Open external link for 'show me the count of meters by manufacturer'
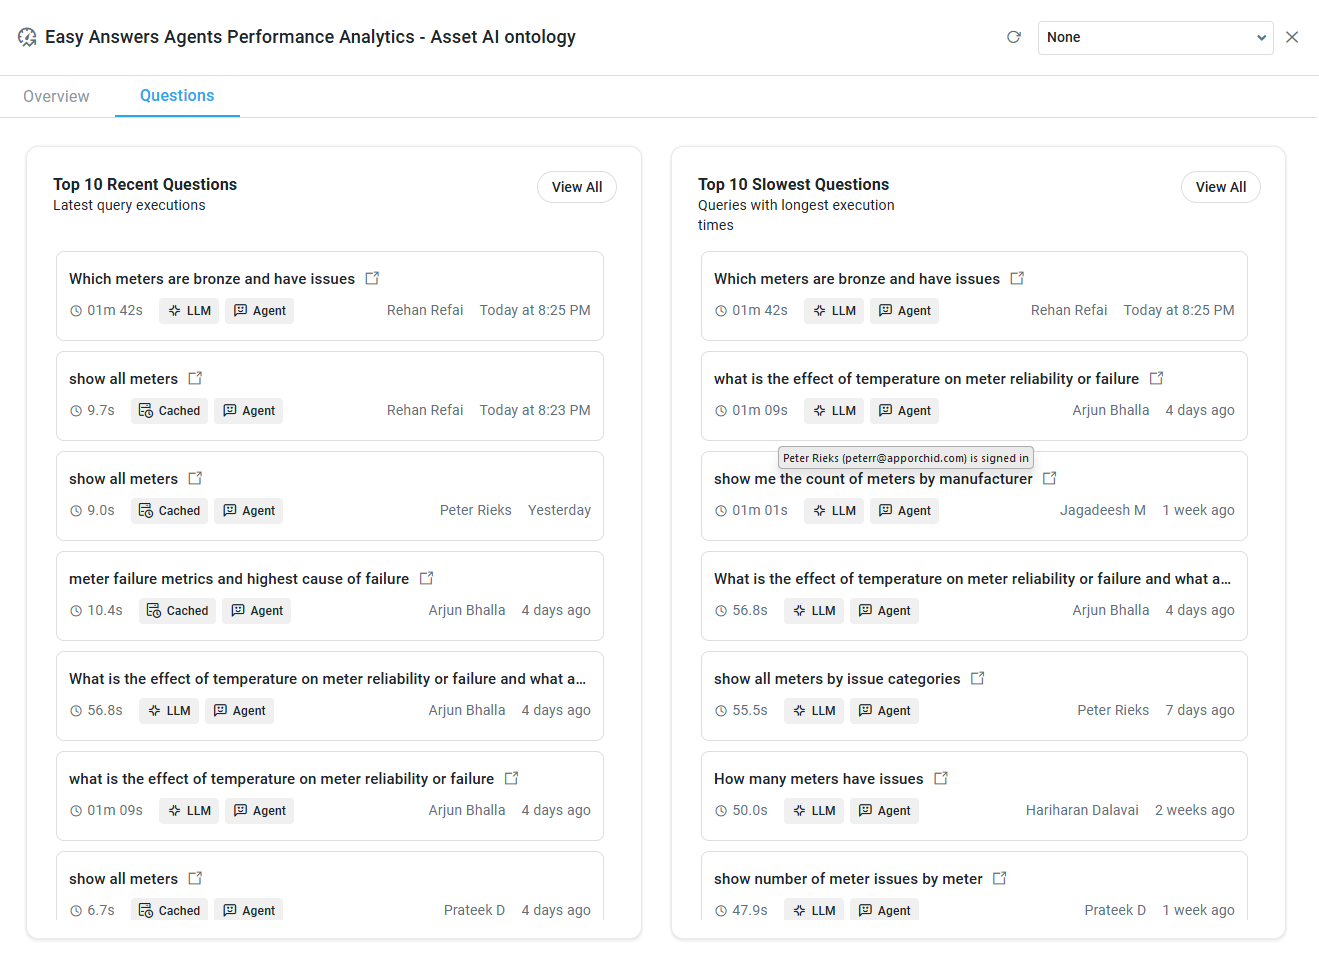Image resolution: width=1319 pixels, height=960 pixels. (x=1050, y=478)
